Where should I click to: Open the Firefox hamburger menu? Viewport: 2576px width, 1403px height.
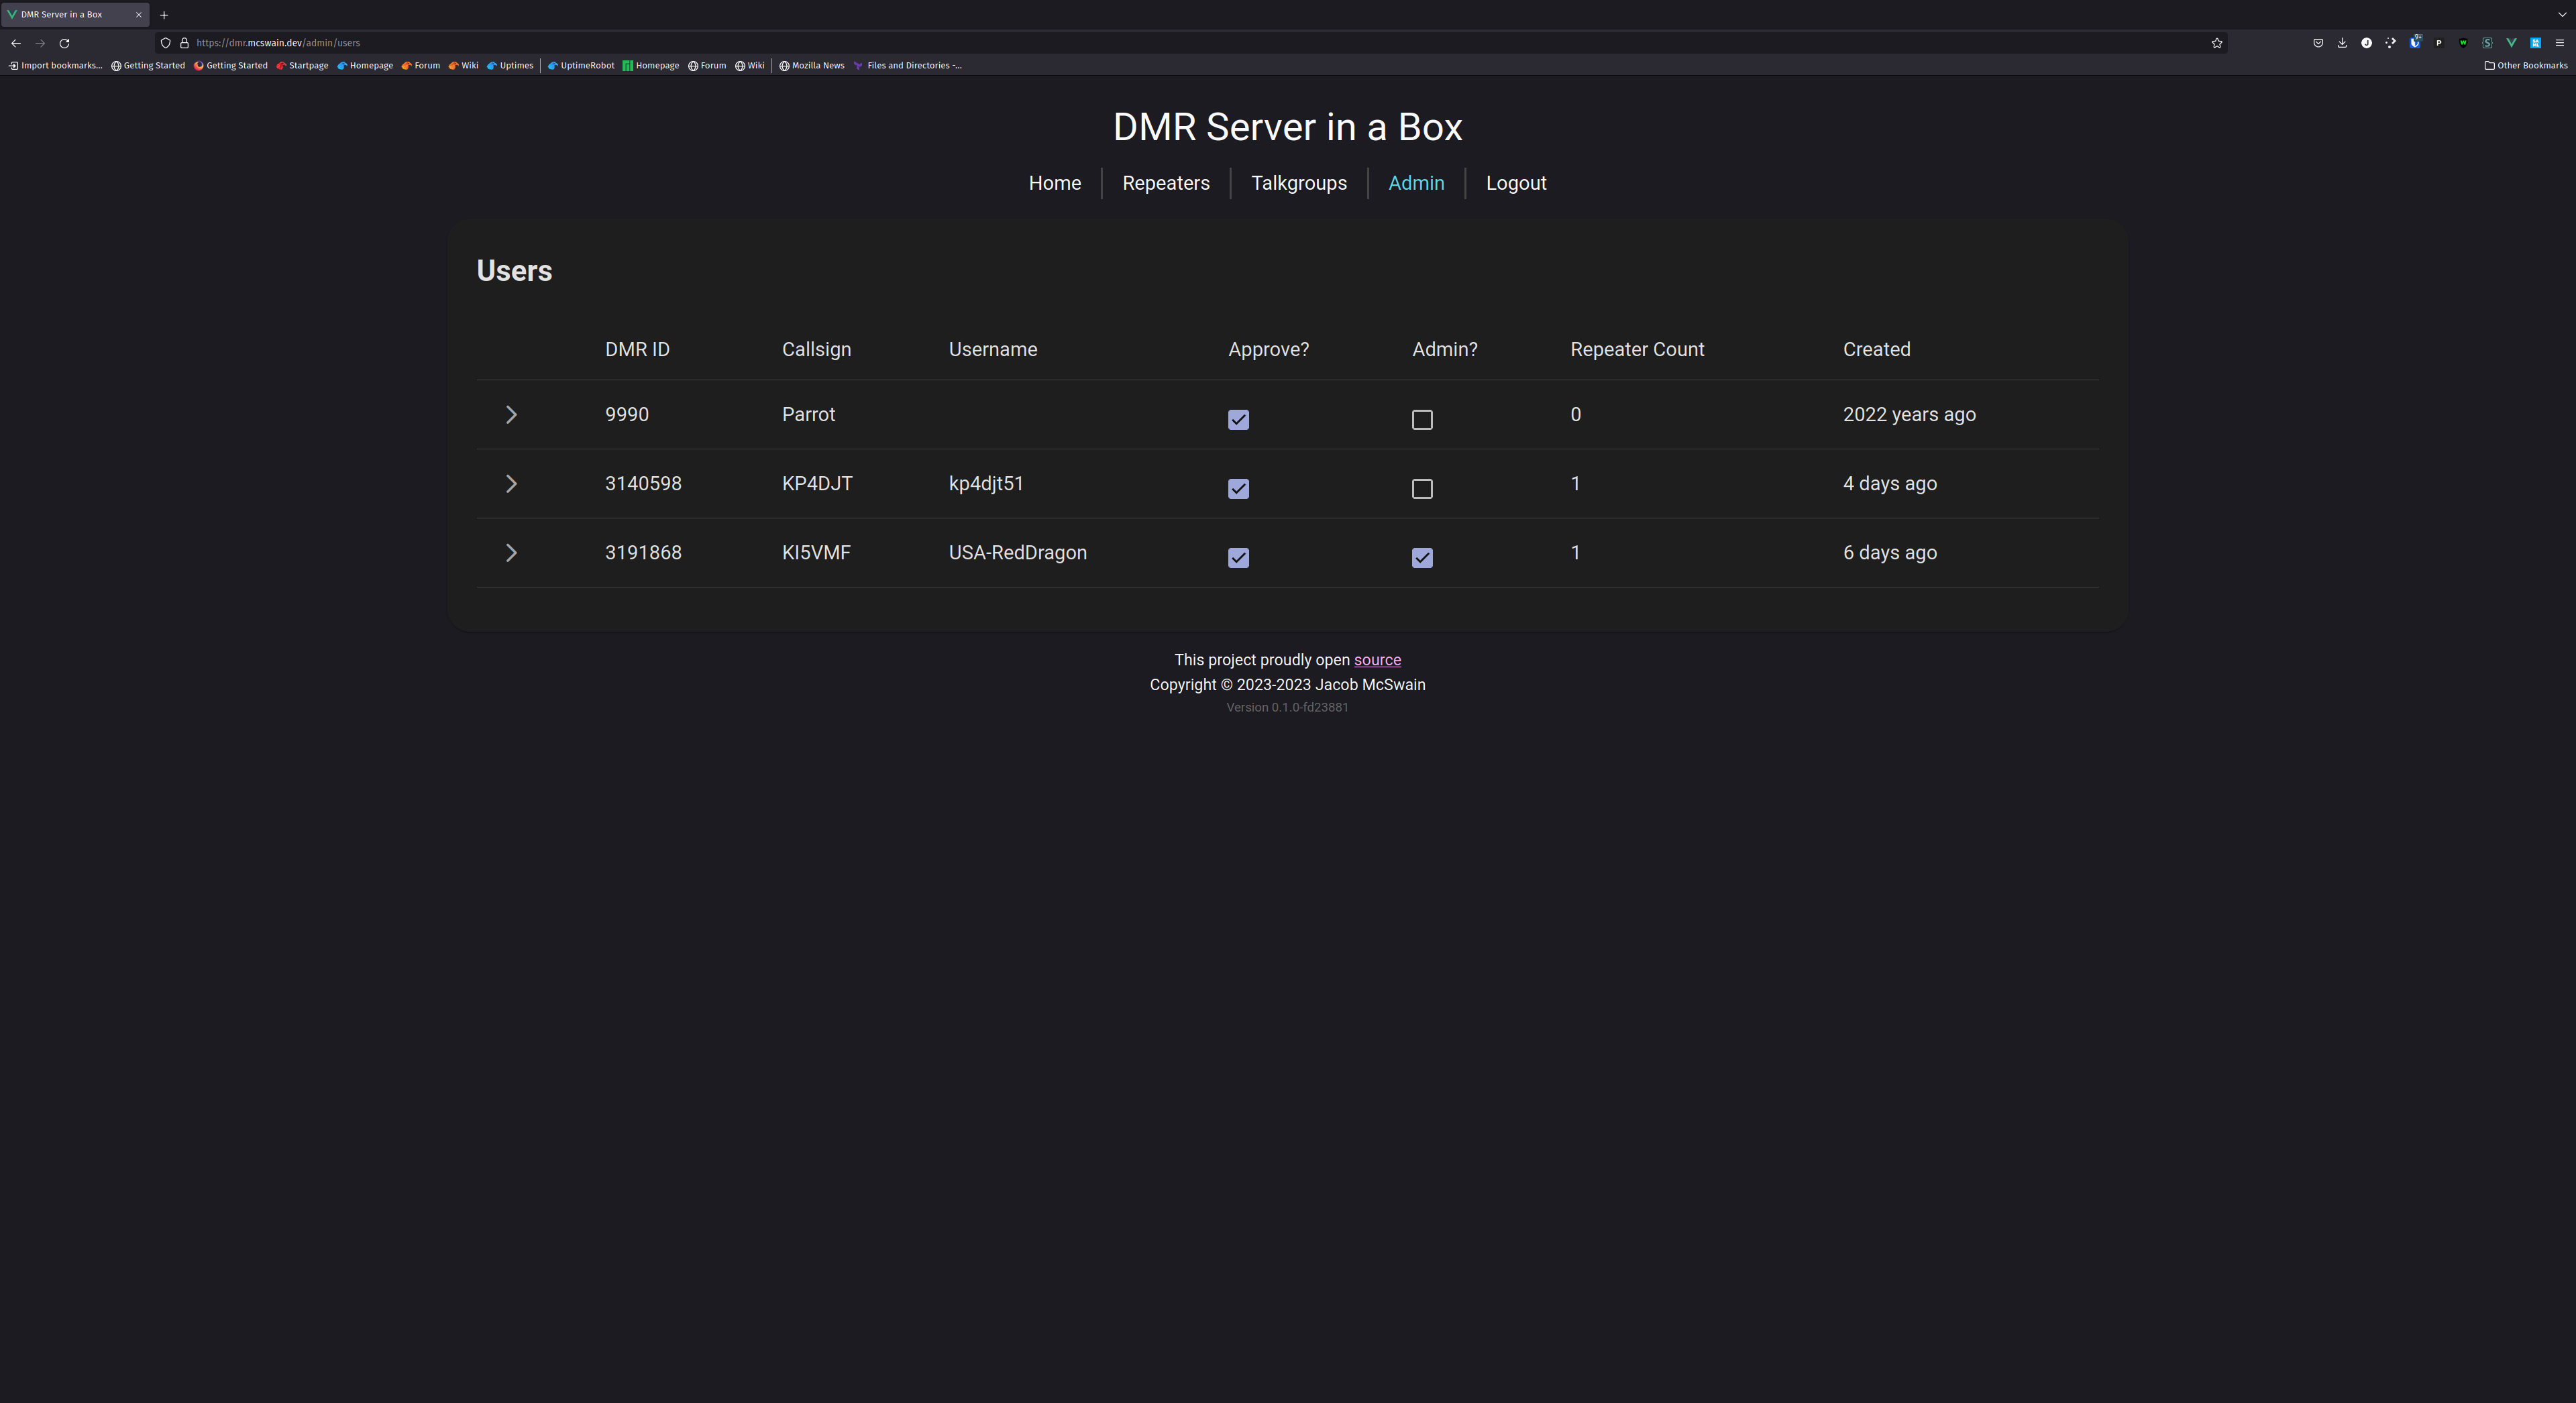click(x=2560, y=43)
